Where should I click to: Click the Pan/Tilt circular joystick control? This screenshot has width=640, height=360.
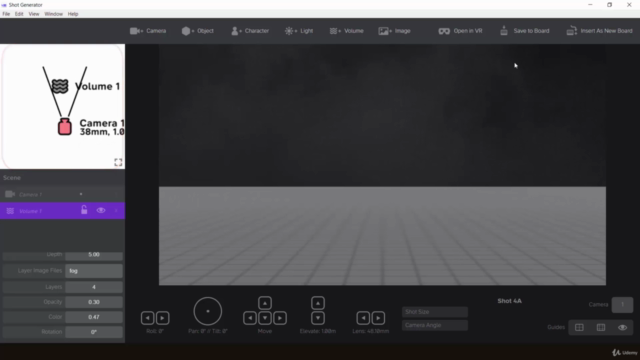tap(208, 311)
